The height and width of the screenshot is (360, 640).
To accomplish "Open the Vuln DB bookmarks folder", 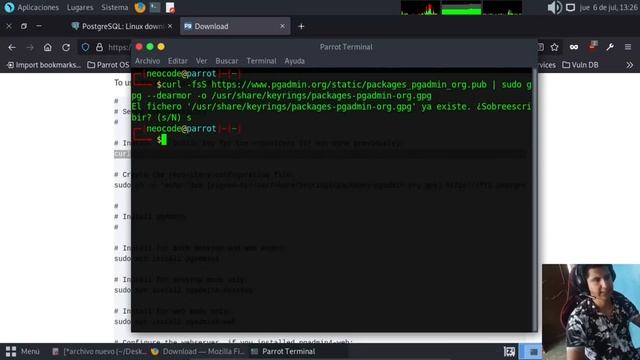I will tap(580, 65).
